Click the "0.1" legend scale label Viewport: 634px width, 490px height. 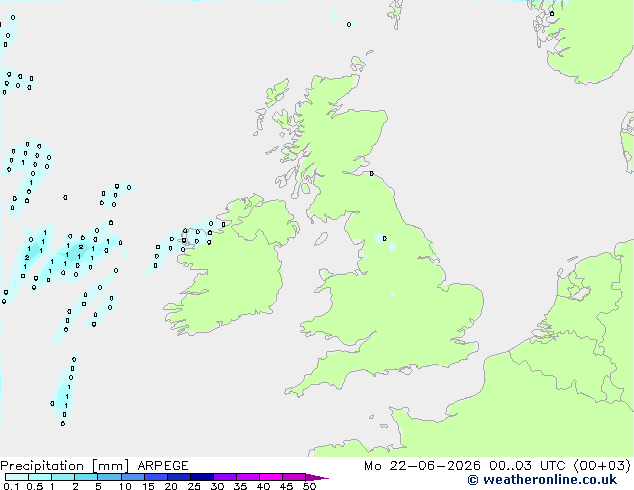(11, 486)
